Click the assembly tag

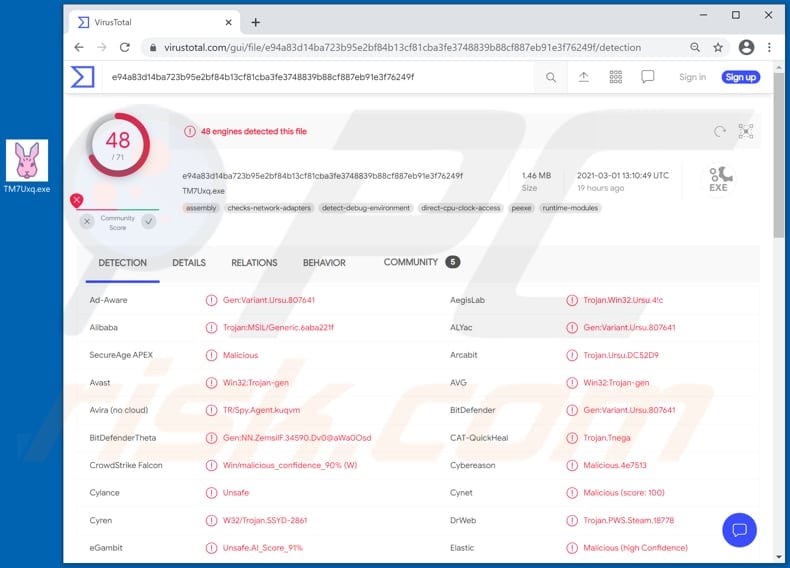click(201, 208)
